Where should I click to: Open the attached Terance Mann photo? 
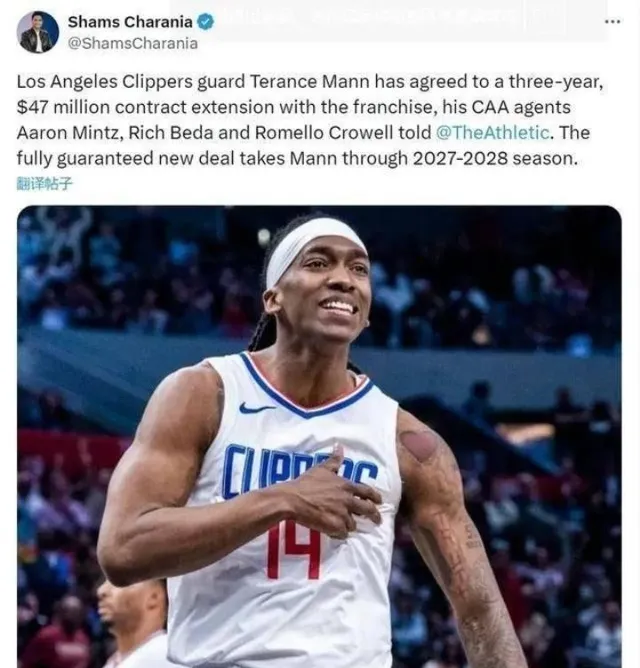pos(319,436)
